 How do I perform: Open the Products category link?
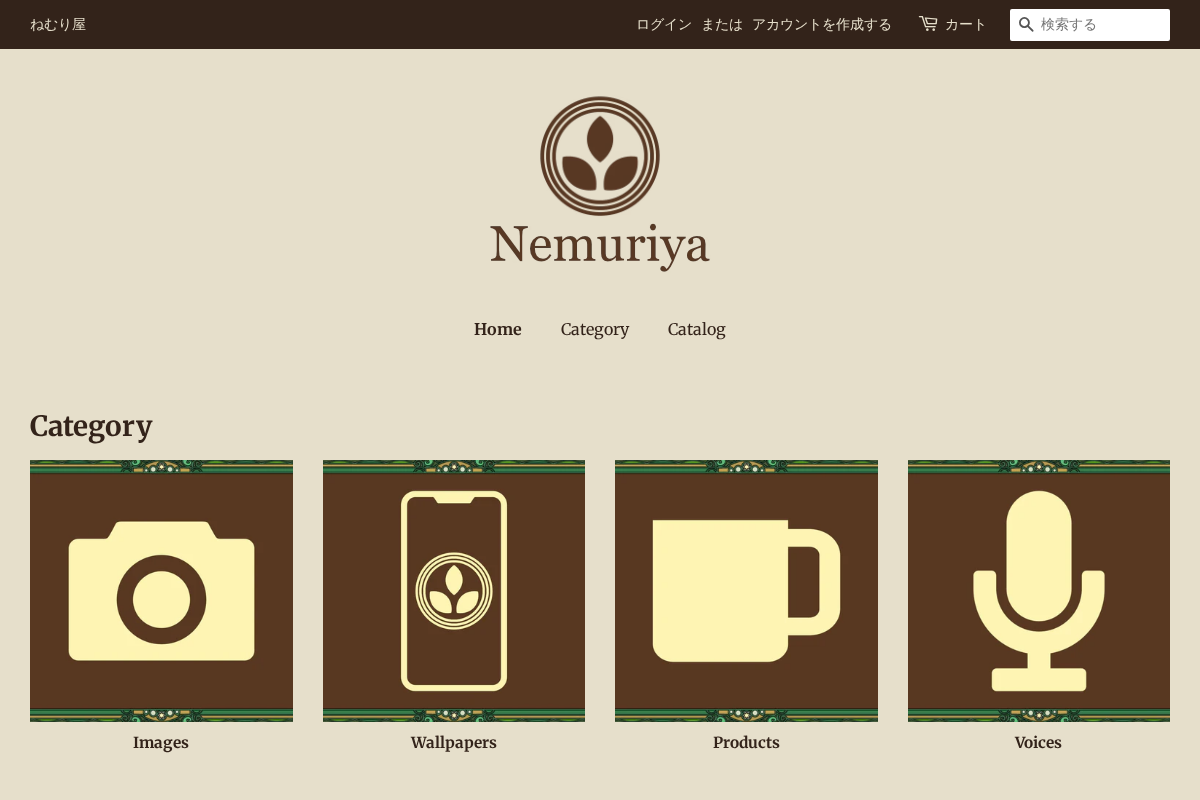[746, 742]
